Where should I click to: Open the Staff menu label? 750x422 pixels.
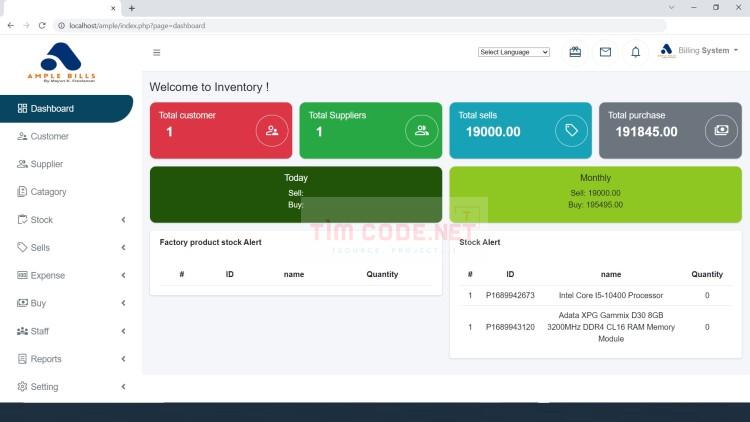[x=40, y=331]
